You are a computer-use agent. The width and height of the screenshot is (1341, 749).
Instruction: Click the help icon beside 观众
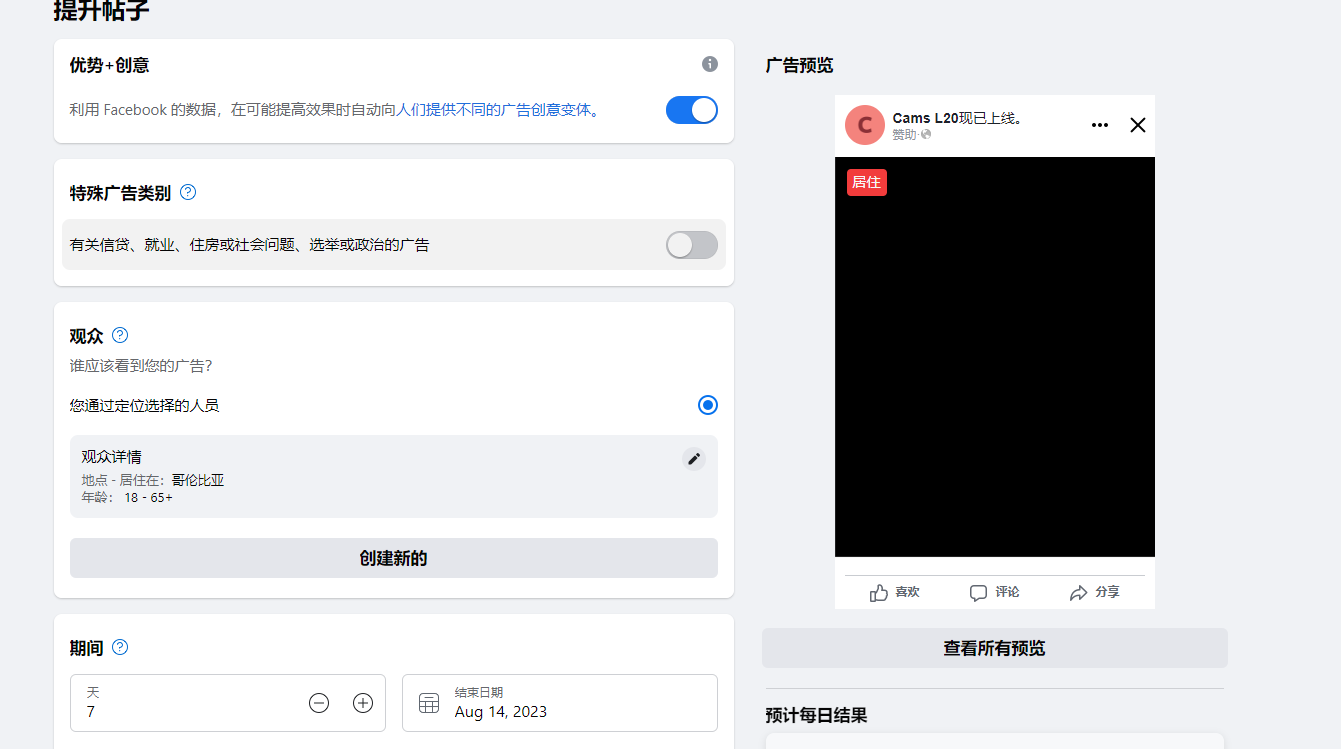click(120, 335)
